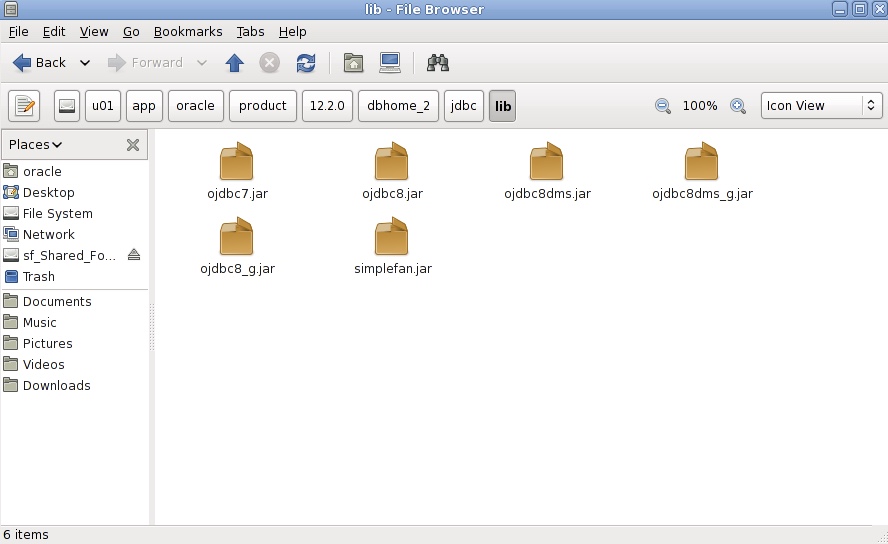
Task: Open the Places sidebar dropdown
Action: pos(35,145)
